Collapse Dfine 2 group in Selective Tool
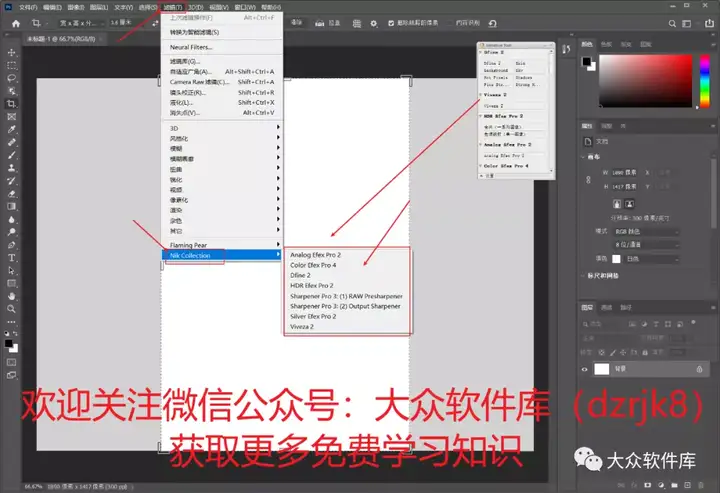This screenshot has width=720, height=493. 481,53
